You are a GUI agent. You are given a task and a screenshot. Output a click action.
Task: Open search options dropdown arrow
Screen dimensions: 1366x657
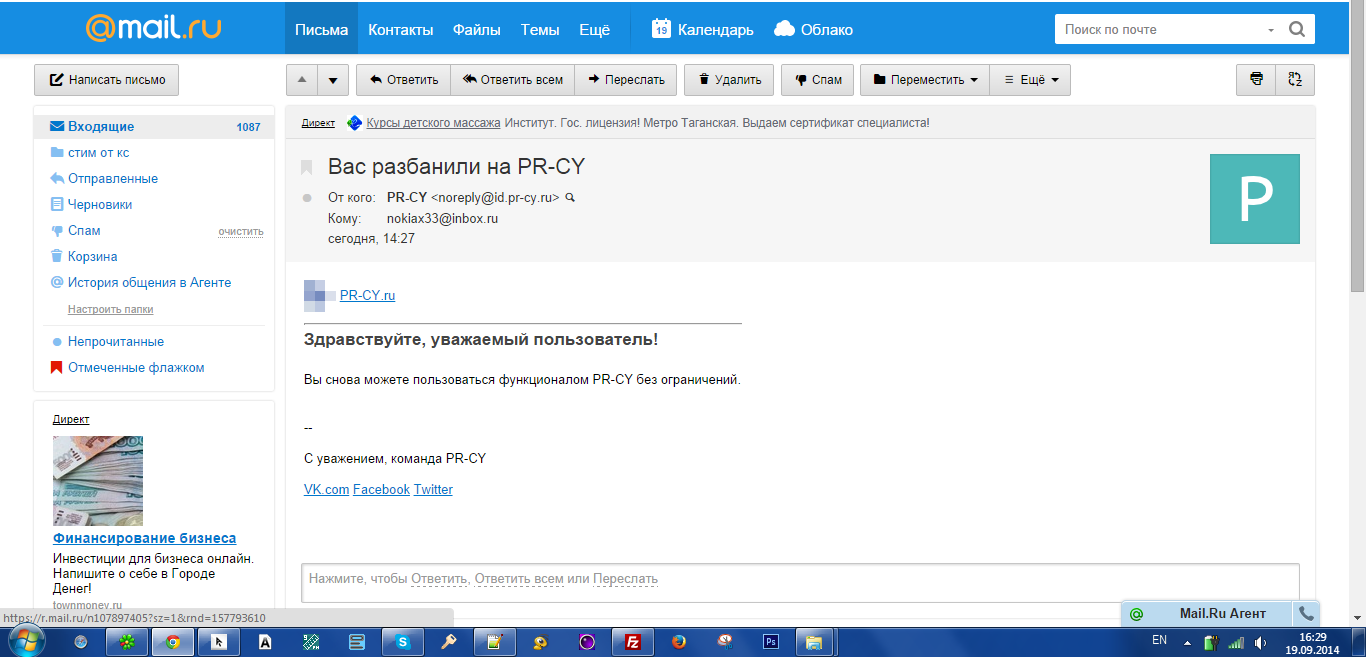pos(1271,30)
